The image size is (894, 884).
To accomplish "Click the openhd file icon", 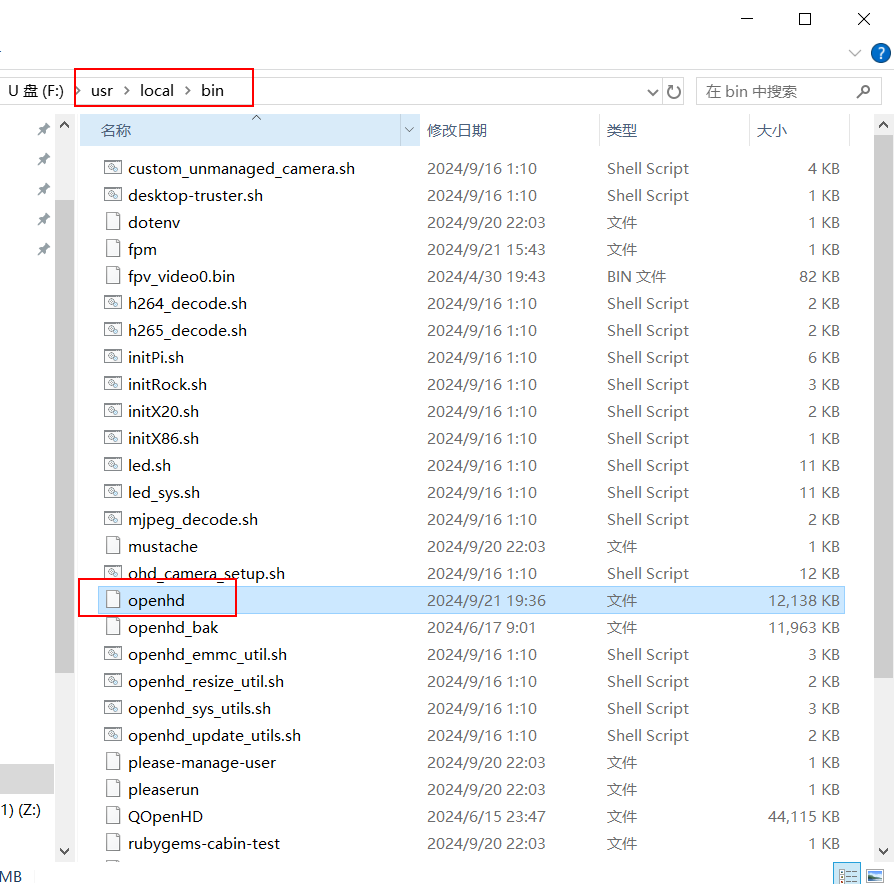I will [113, 600].
